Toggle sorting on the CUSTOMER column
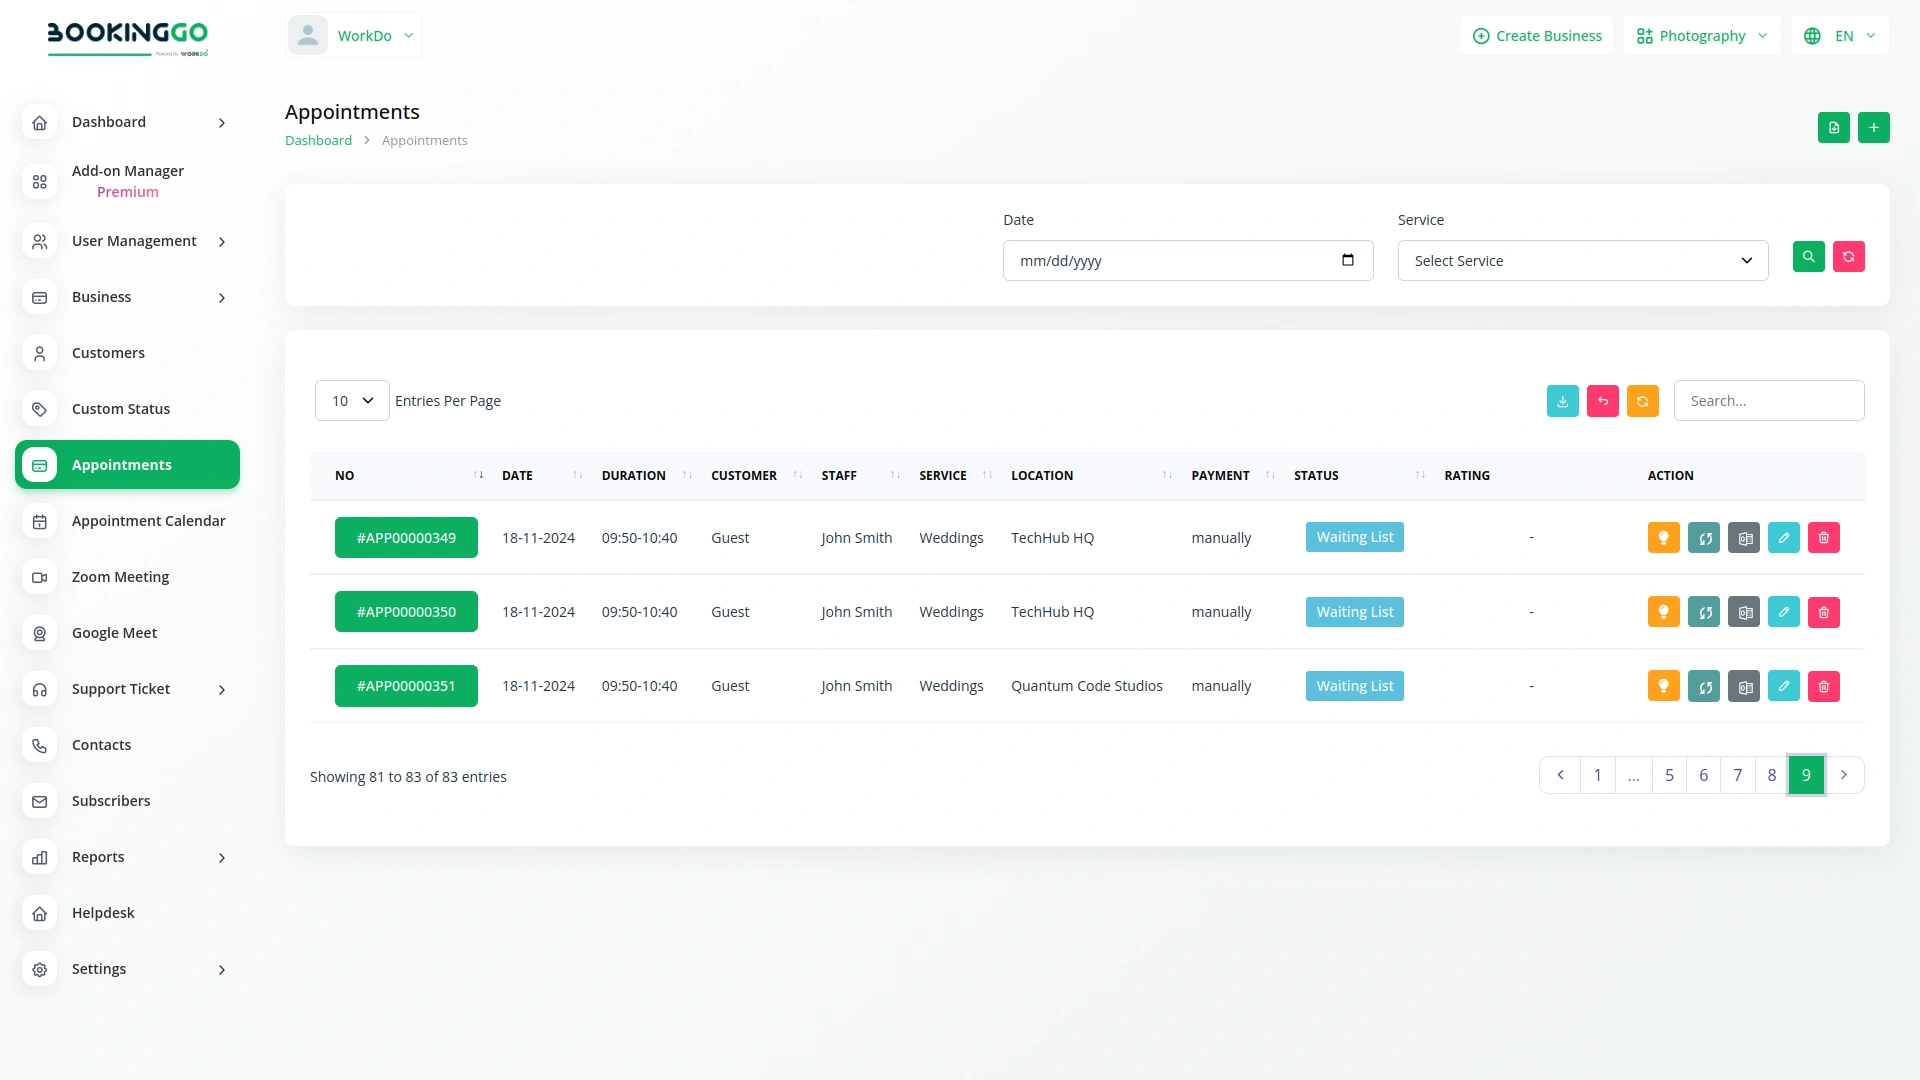 click(796, 475)
